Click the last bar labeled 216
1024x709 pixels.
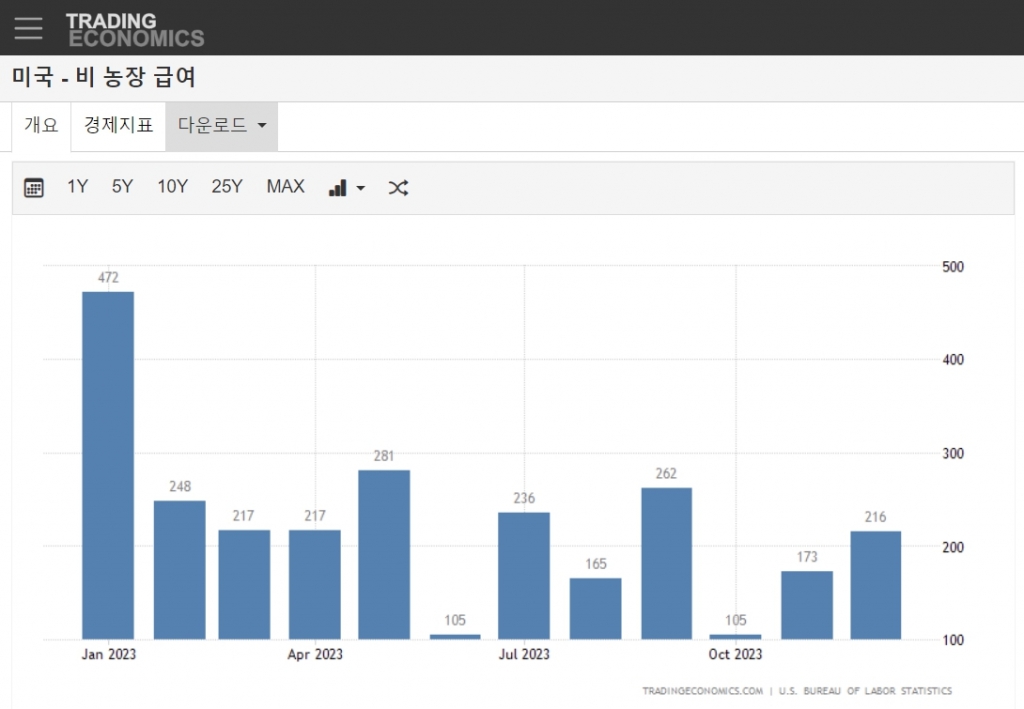pos(876,585)
